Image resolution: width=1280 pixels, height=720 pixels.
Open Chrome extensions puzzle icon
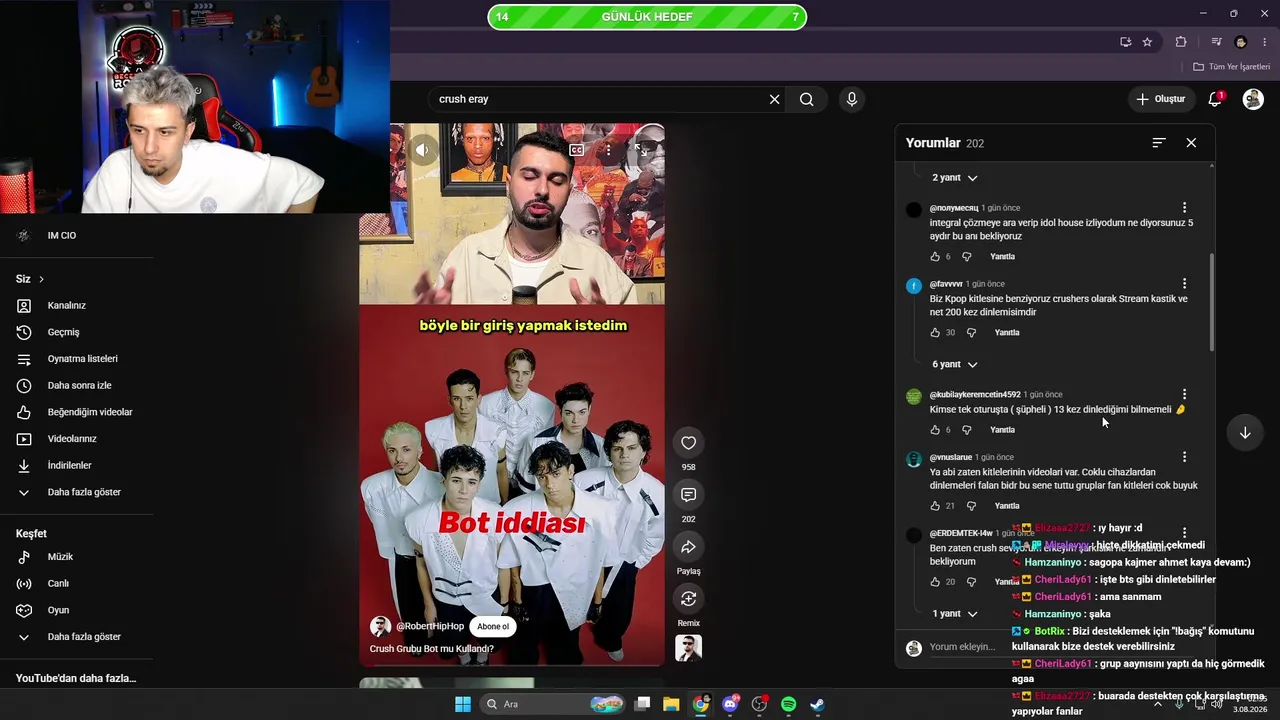coord(1181,42)
